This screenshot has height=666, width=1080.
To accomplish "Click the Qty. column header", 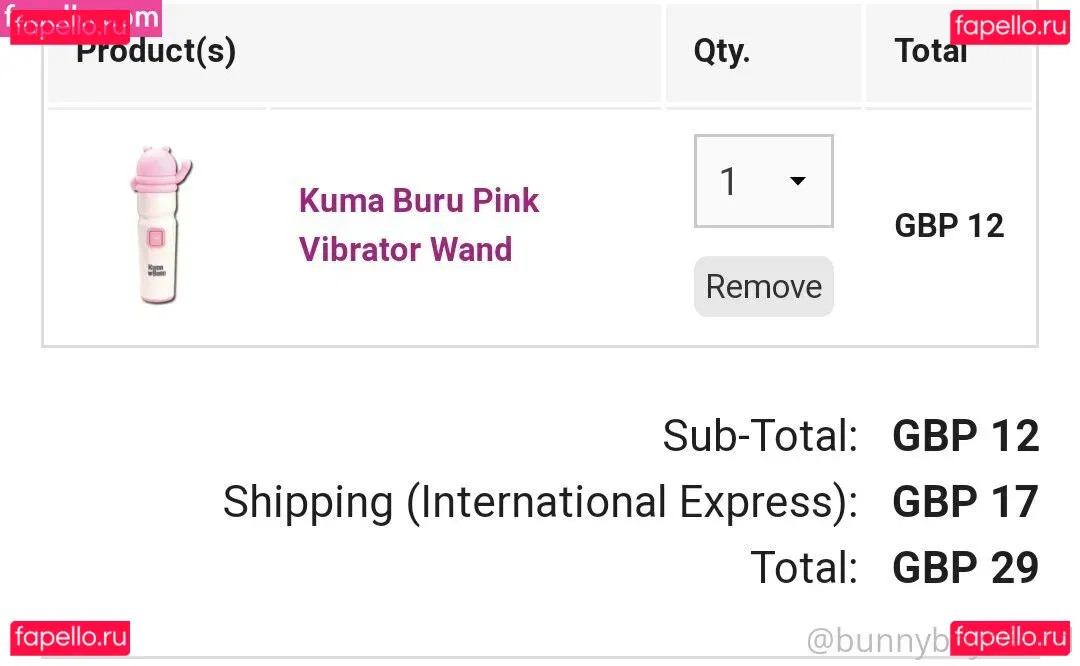I will pos(721,52).
